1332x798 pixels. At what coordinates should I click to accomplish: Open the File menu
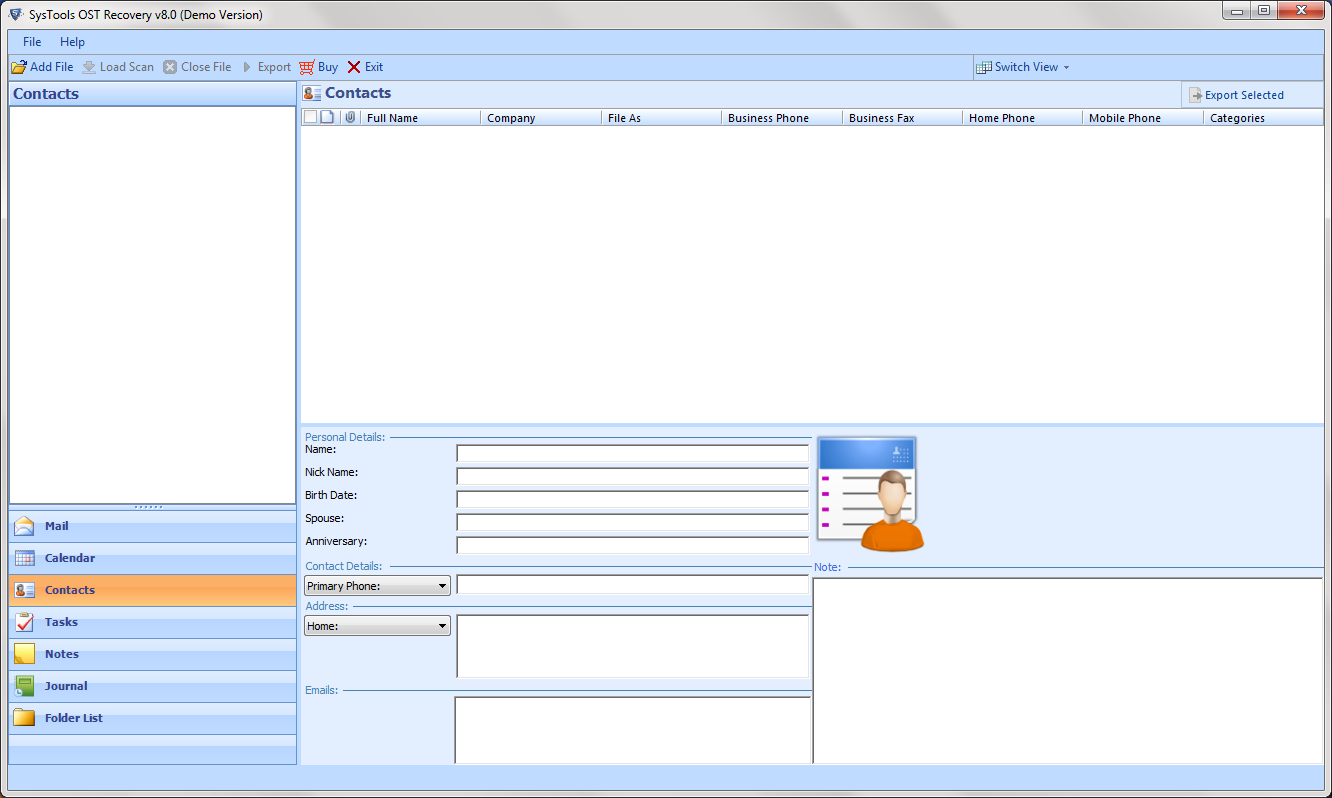[x=32, y=42]
